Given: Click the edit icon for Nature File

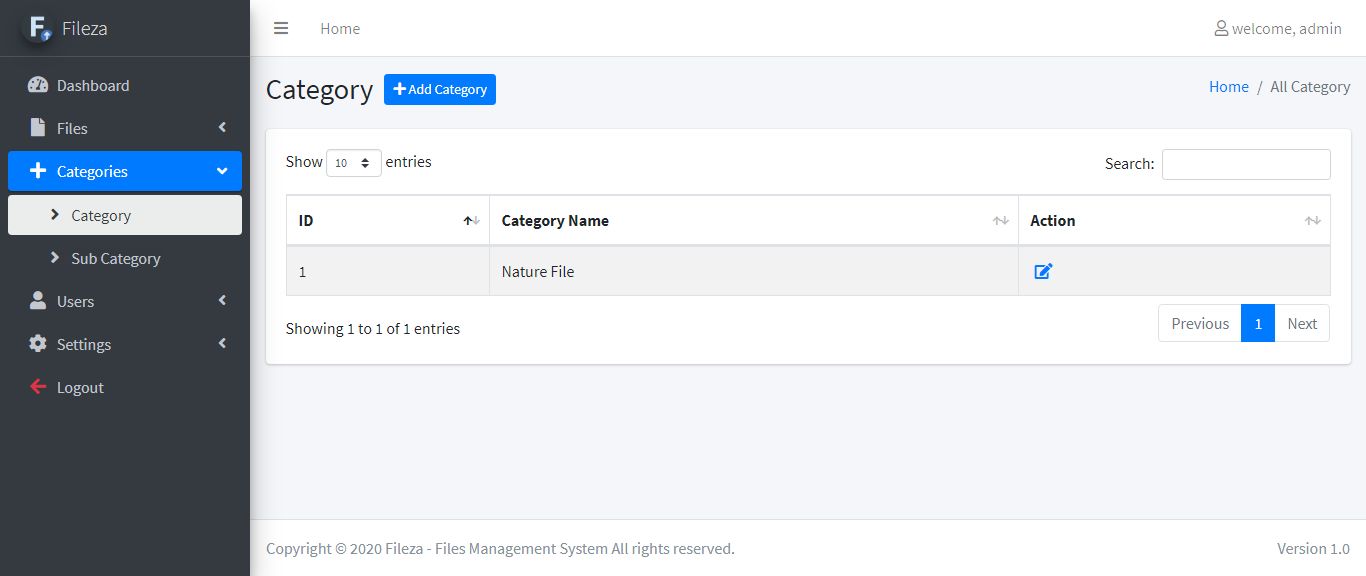Looking at the screenshot, I should point(1043,271).
